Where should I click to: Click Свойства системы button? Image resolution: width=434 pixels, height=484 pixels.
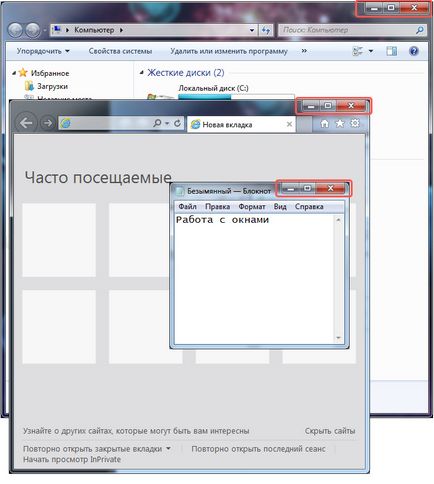point(120,51)
